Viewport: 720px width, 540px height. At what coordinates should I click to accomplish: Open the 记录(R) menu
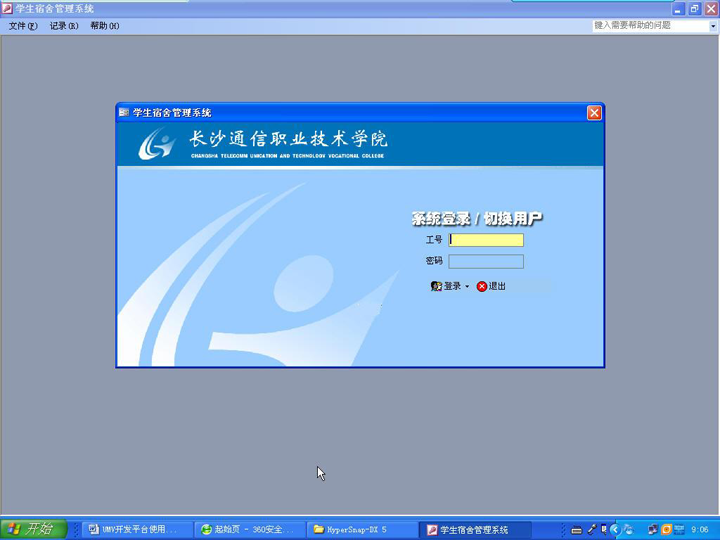click(64, 26)
